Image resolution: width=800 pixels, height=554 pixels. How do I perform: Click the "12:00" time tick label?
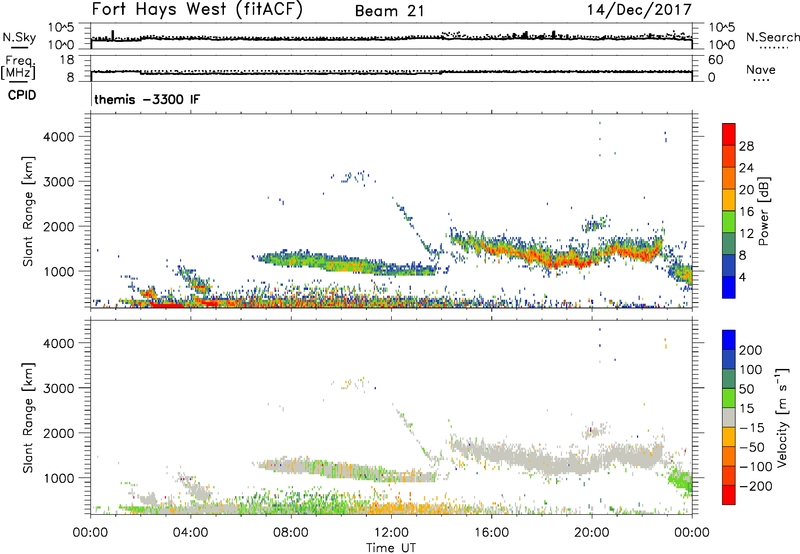391,533
